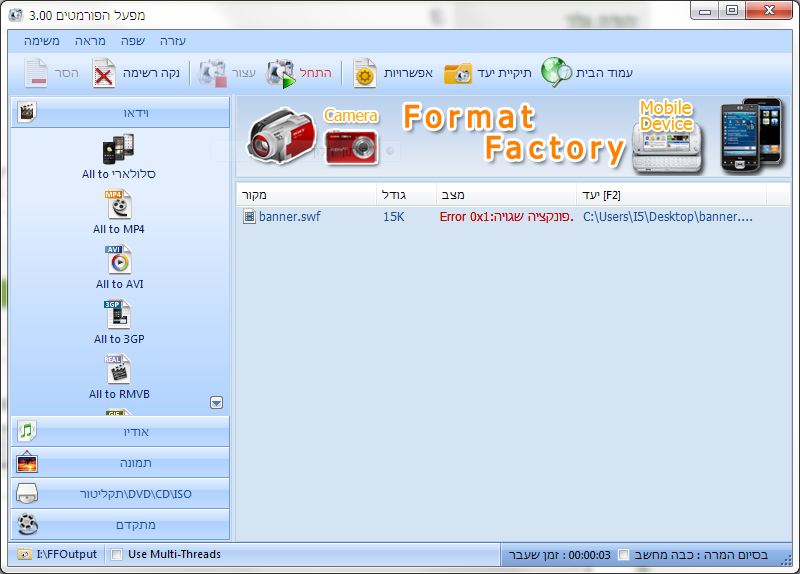Open Output Folder via the folder icon
Viewport: 800px width, 574px height.
point(458,73)
